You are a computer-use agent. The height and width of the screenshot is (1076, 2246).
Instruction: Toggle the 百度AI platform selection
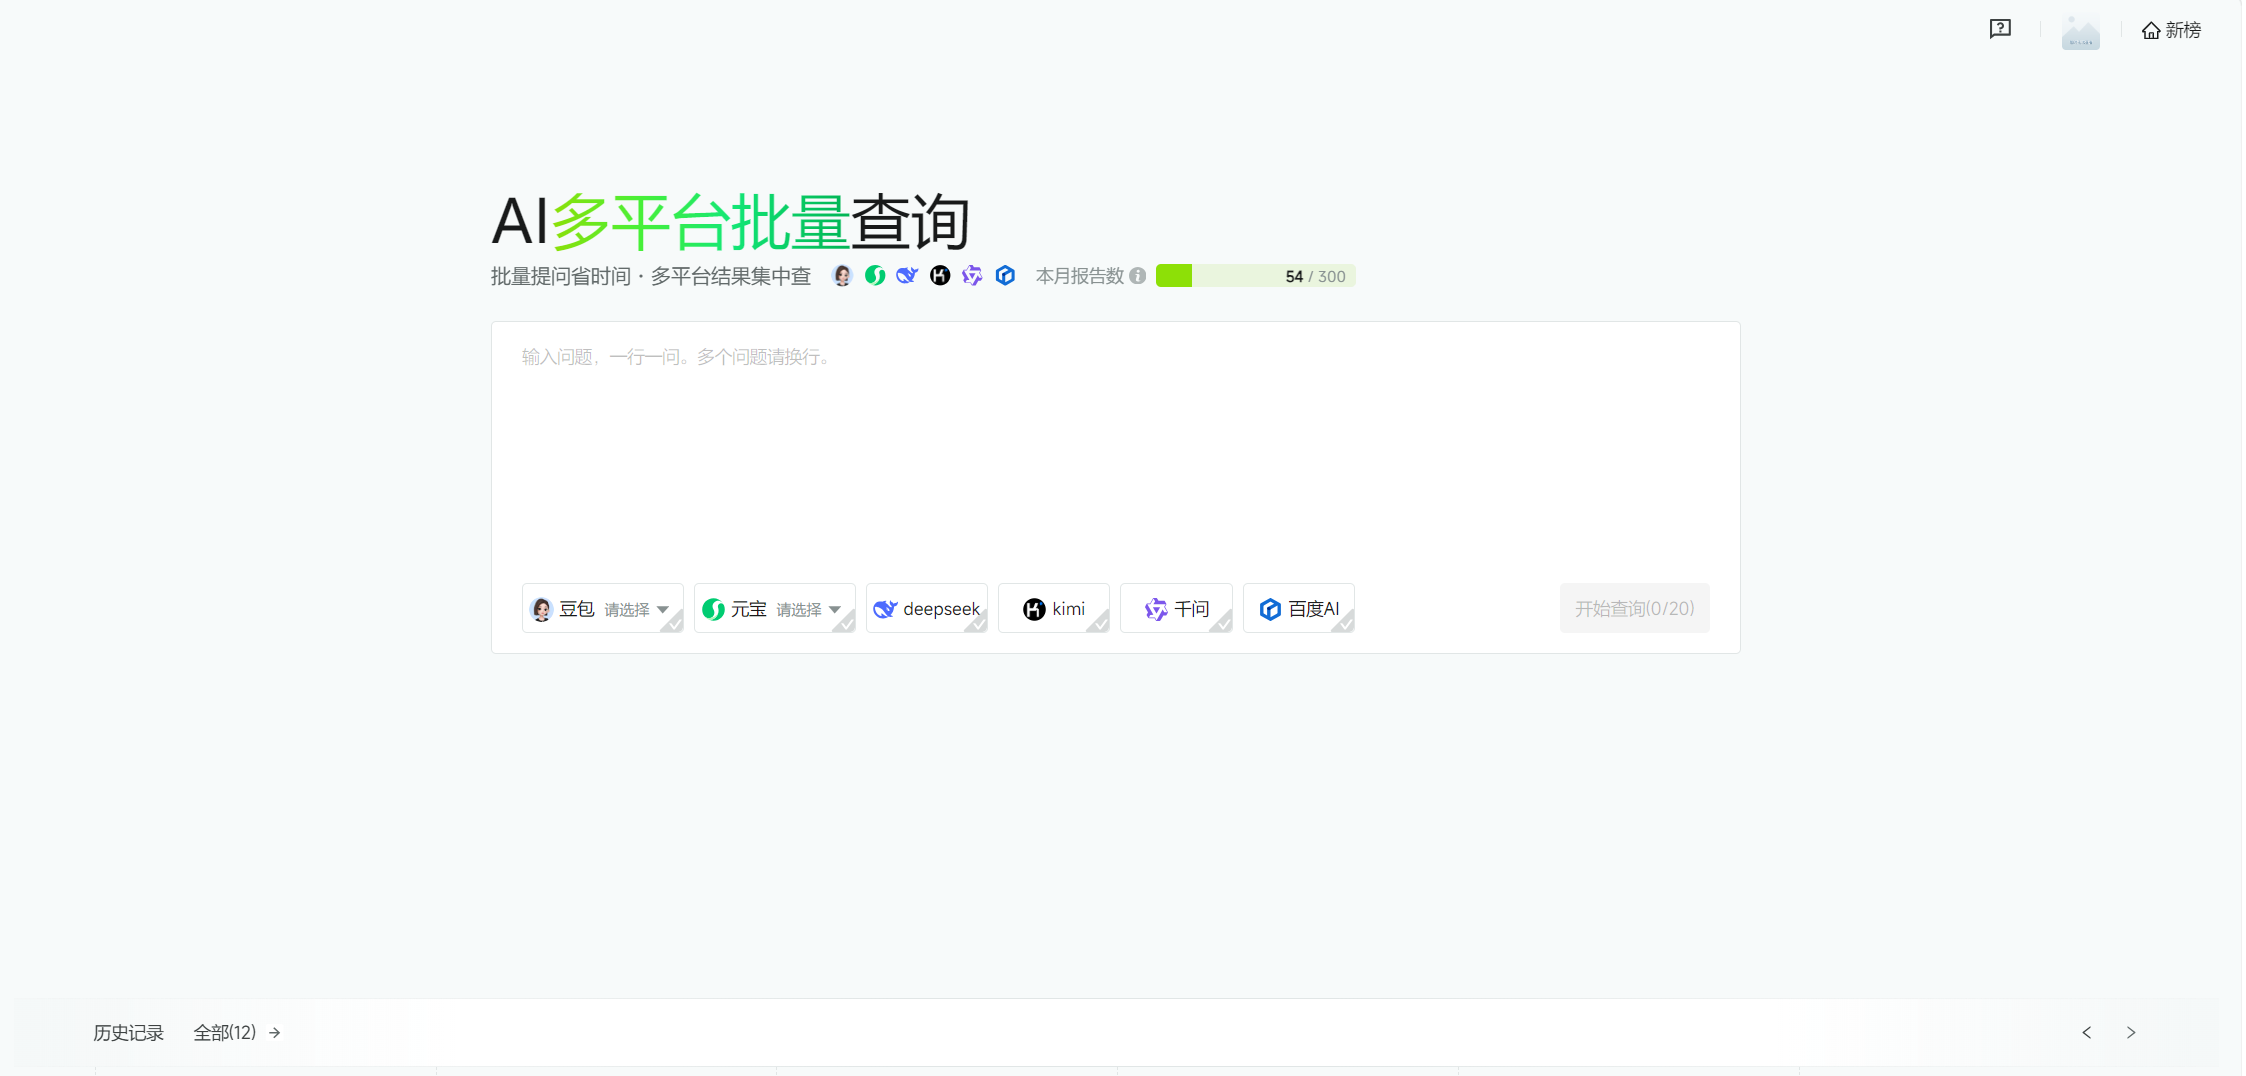pos(1299,608)
